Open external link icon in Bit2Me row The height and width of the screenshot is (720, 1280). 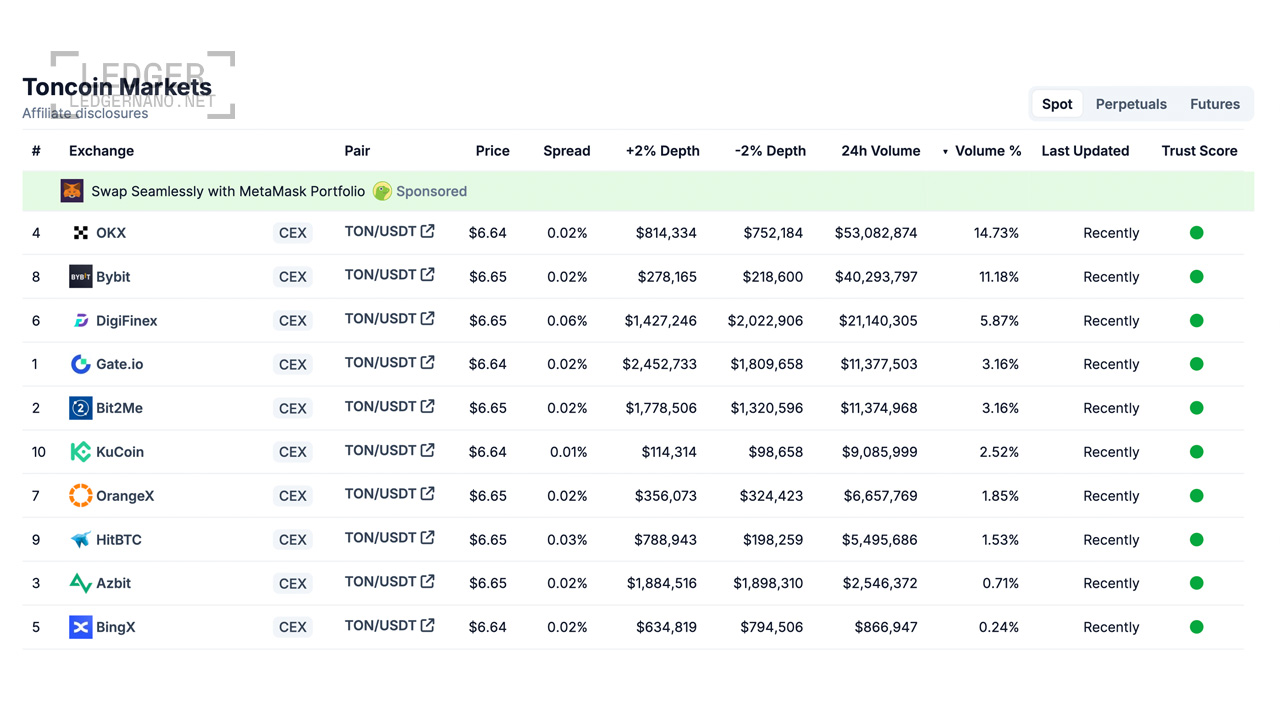[x=428, y=406]
